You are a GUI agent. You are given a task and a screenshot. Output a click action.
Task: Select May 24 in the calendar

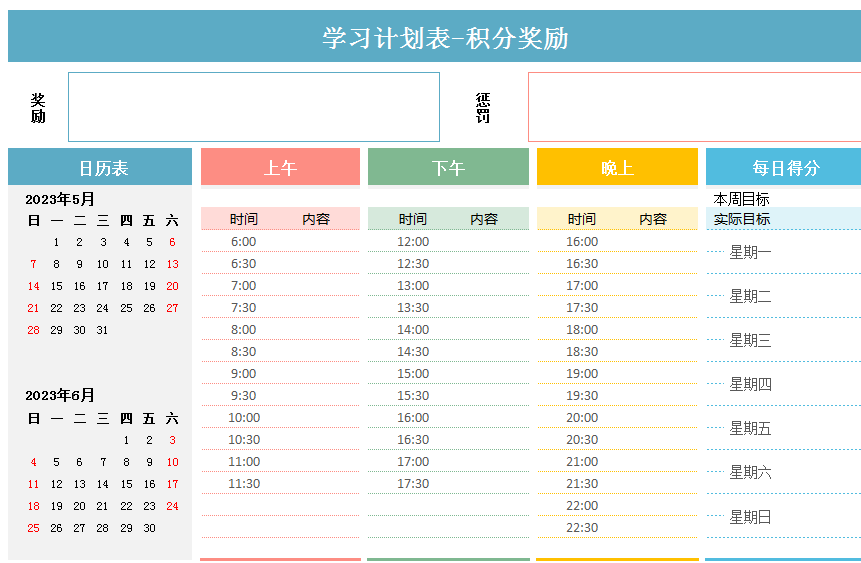102,308
